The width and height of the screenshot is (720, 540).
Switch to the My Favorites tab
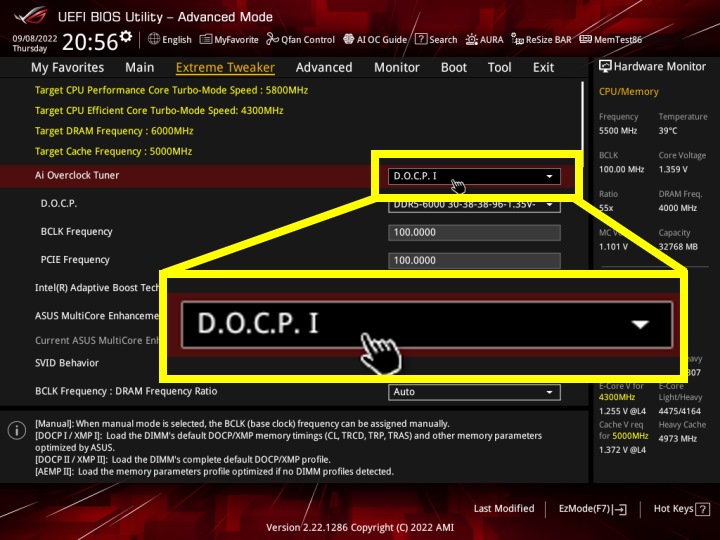68,68
